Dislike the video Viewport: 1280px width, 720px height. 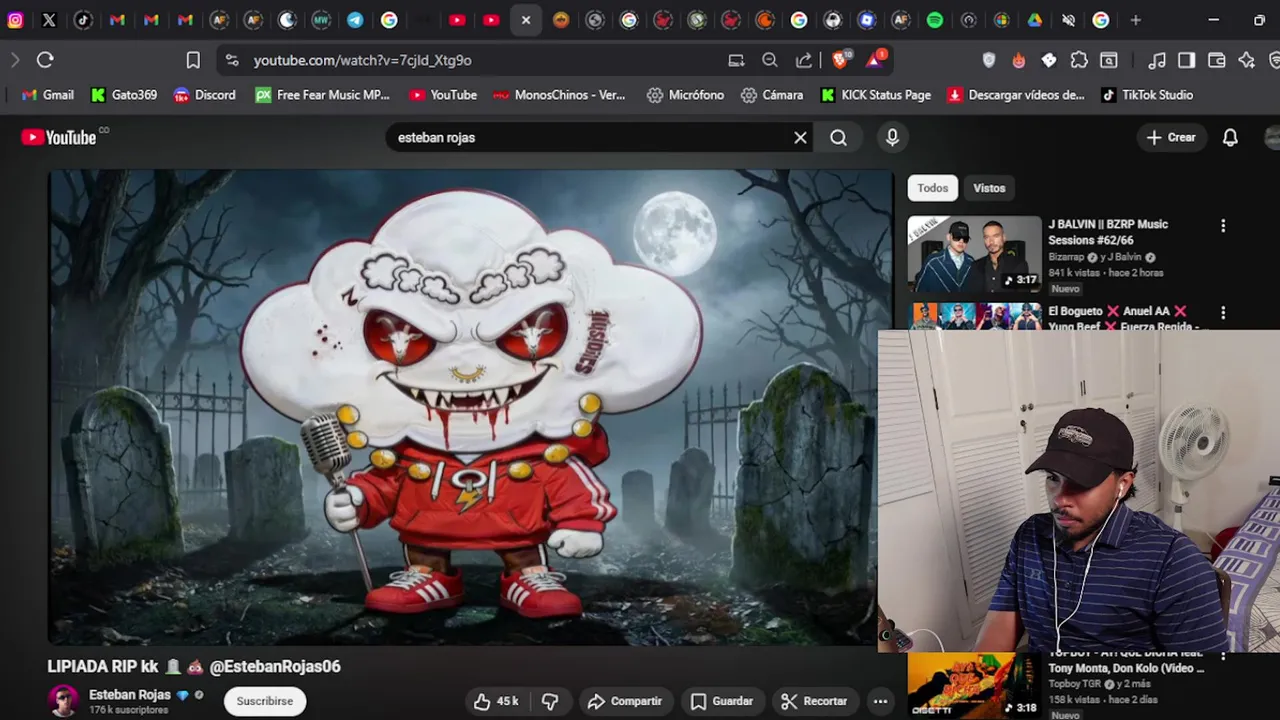(550, 701)
